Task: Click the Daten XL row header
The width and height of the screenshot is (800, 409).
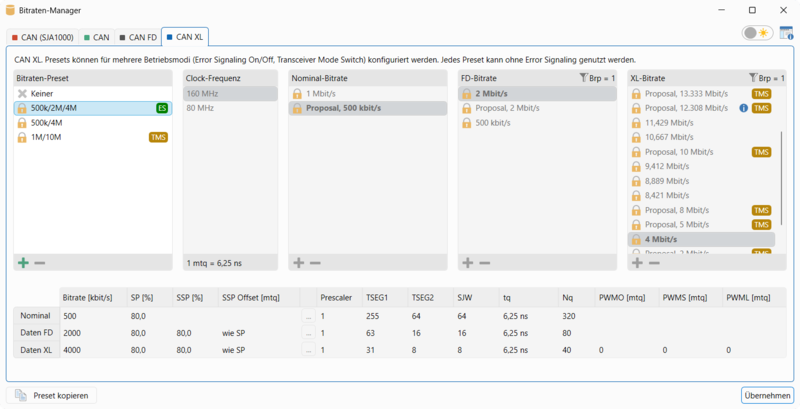Action: 36,350
